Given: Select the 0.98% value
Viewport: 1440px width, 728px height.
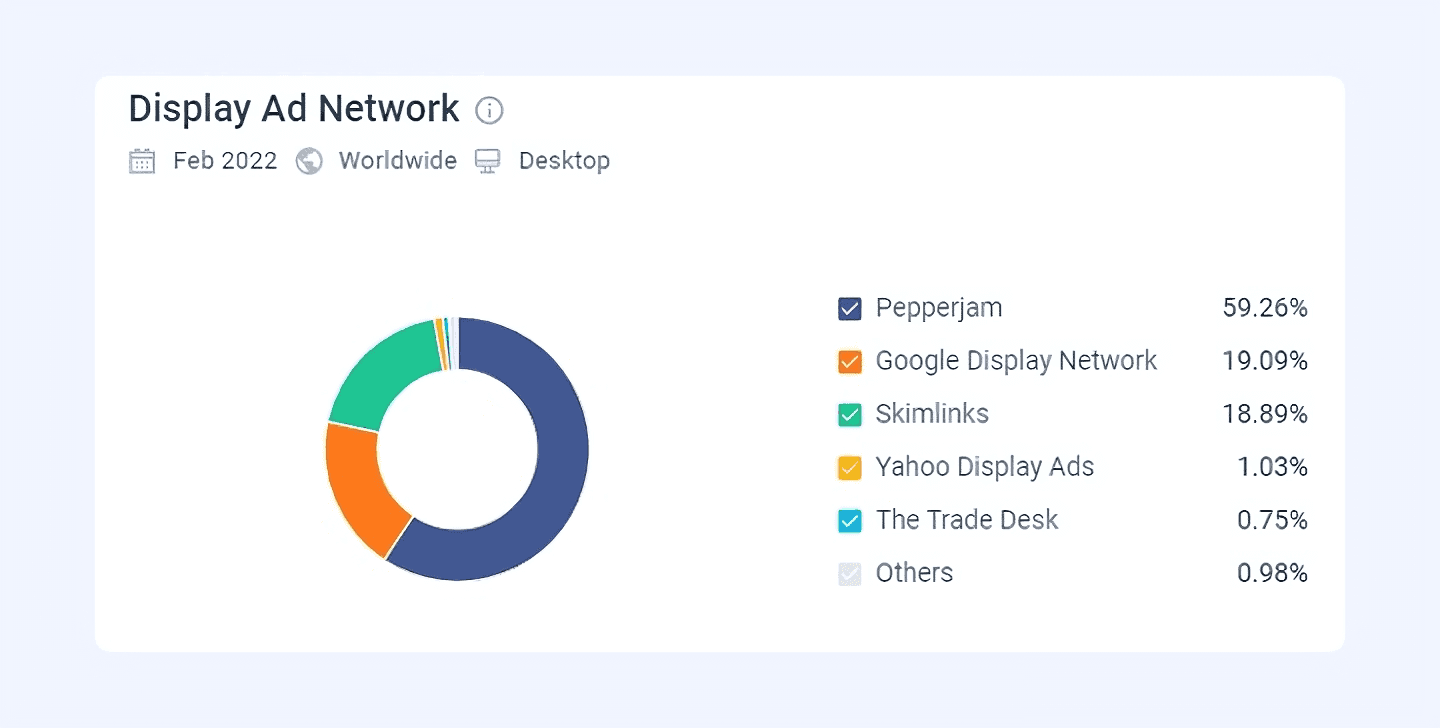Looking at the screenshot, I should click(1272, 573).
